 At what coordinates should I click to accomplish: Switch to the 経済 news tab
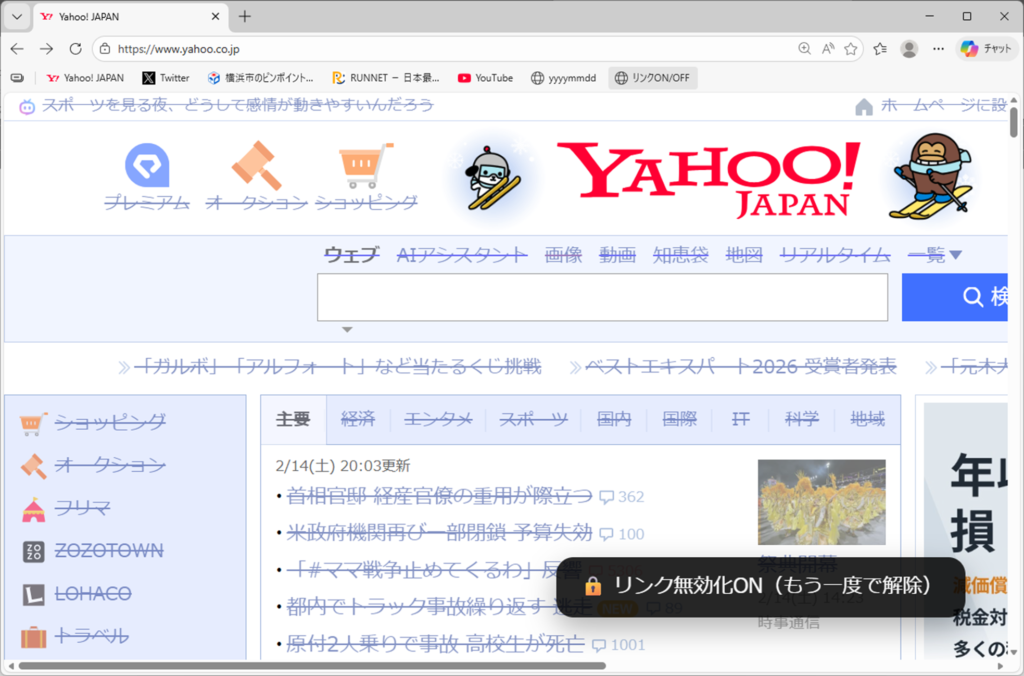click(357, 419)
